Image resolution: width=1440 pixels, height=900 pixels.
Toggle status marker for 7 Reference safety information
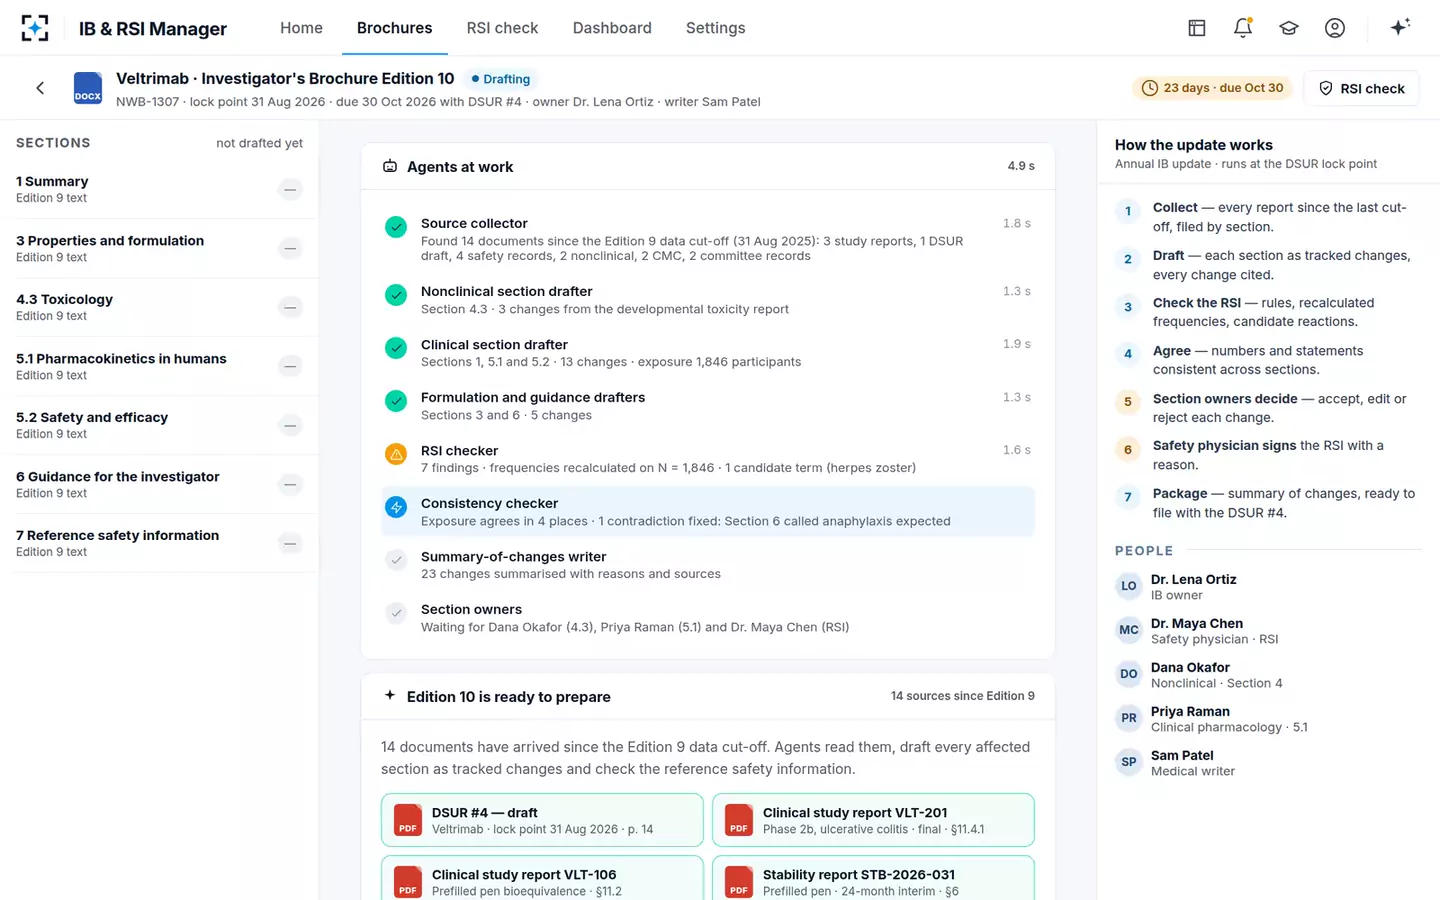pos(290,543)
